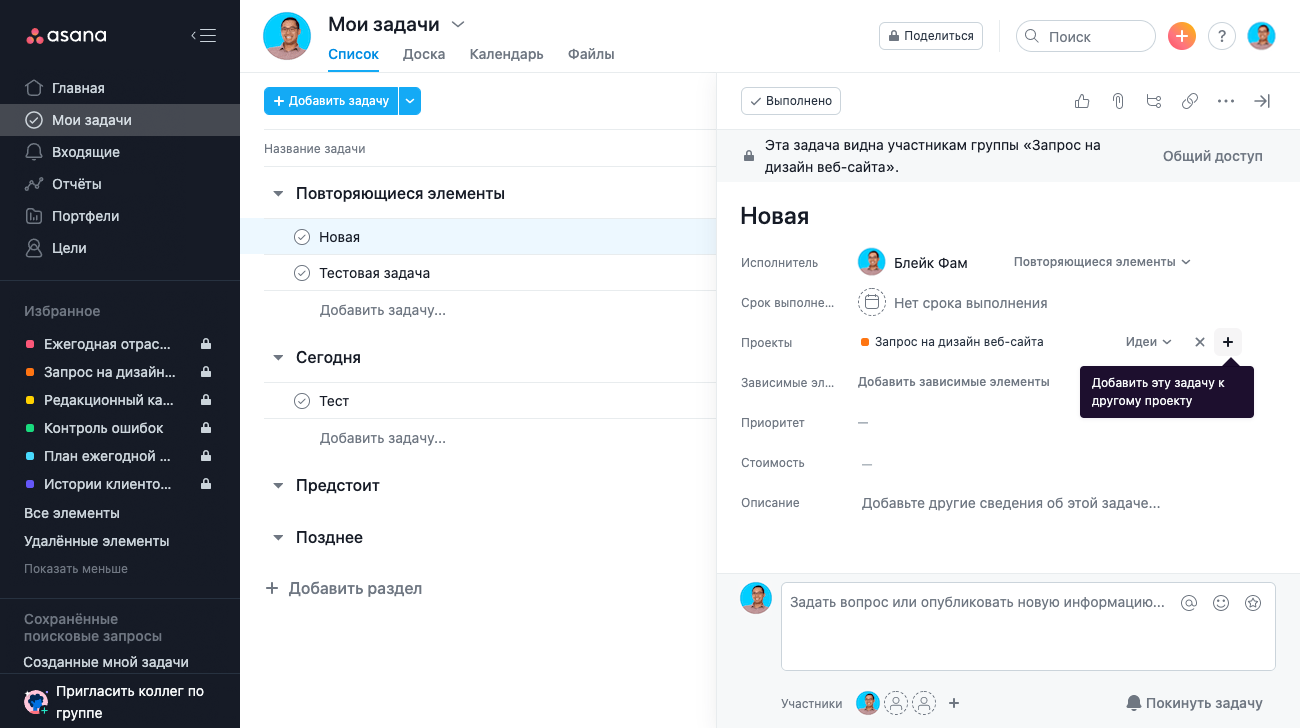This screenshot has height=728, width=1300.
Task: Collapse the sidebar with the menu icon
Action: (x=203, y=36)
